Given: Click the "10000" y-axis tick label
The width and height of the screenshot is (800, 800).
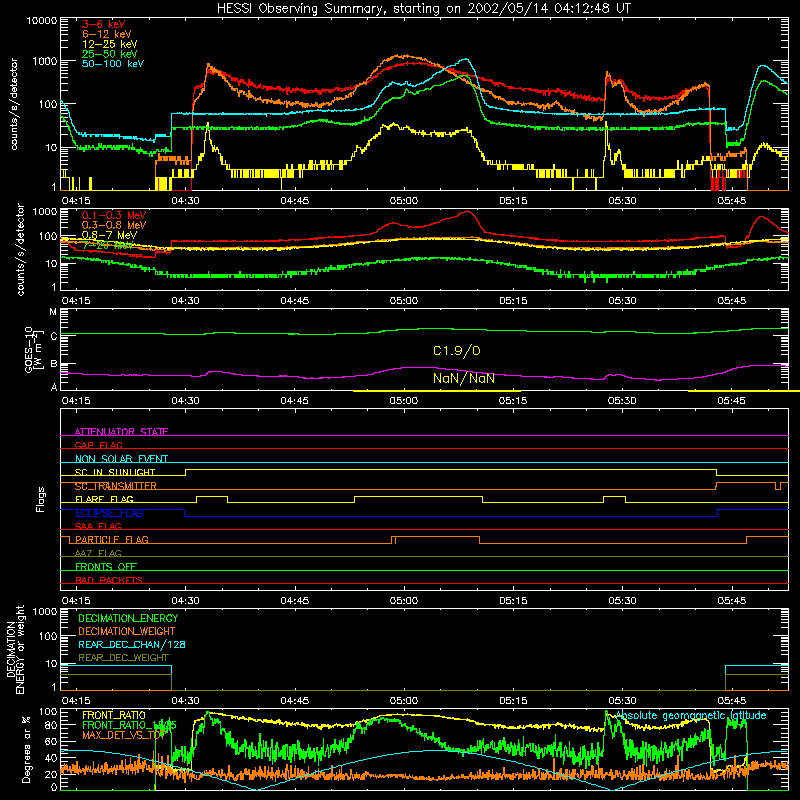Looking at the screenshot, I should 42,21.
